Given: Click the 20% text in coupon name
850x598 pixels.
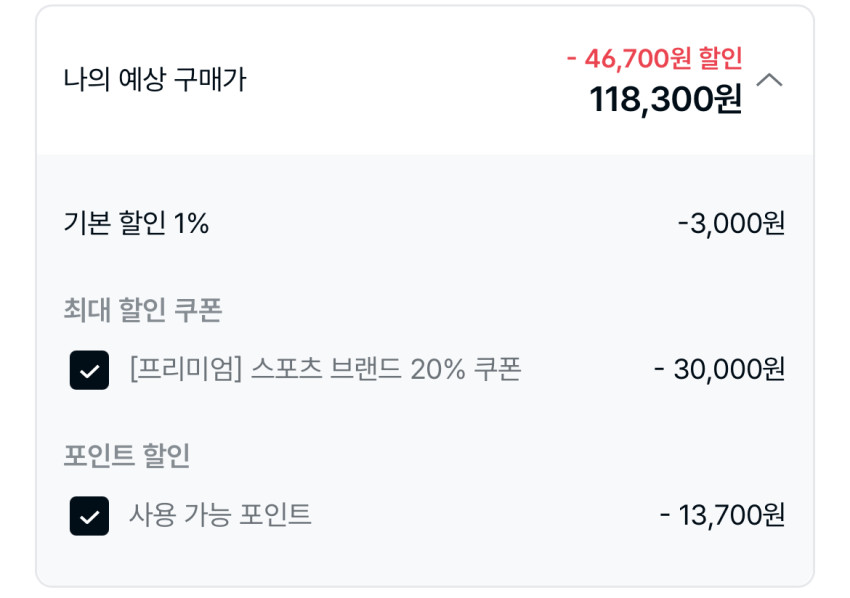Looking at the screenshot, I should click(437, 369).
